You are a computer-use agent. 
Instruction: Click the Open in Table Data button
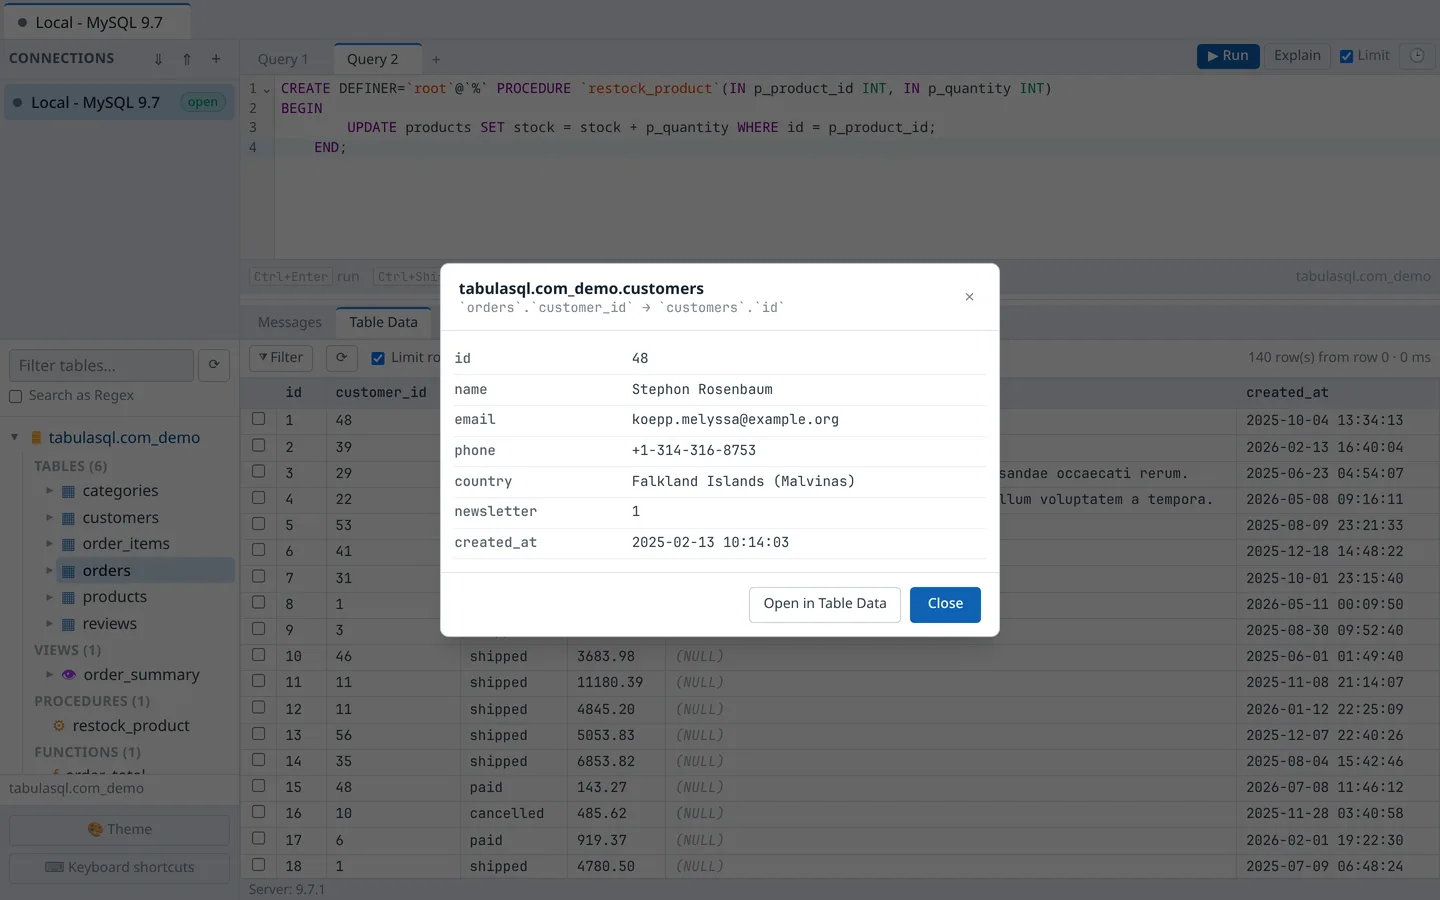[825, 604]
